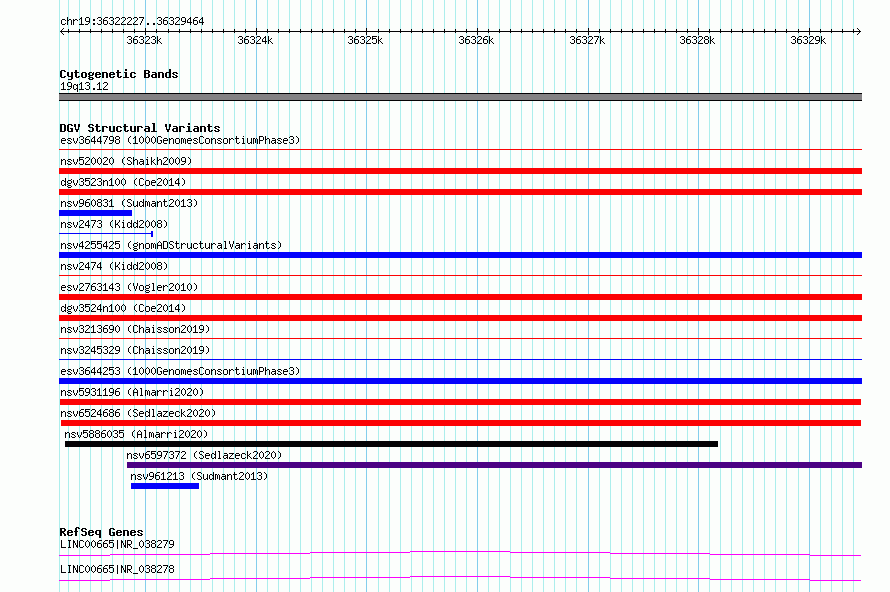Click the RefSeq Genes track title

tap(102, 532)
